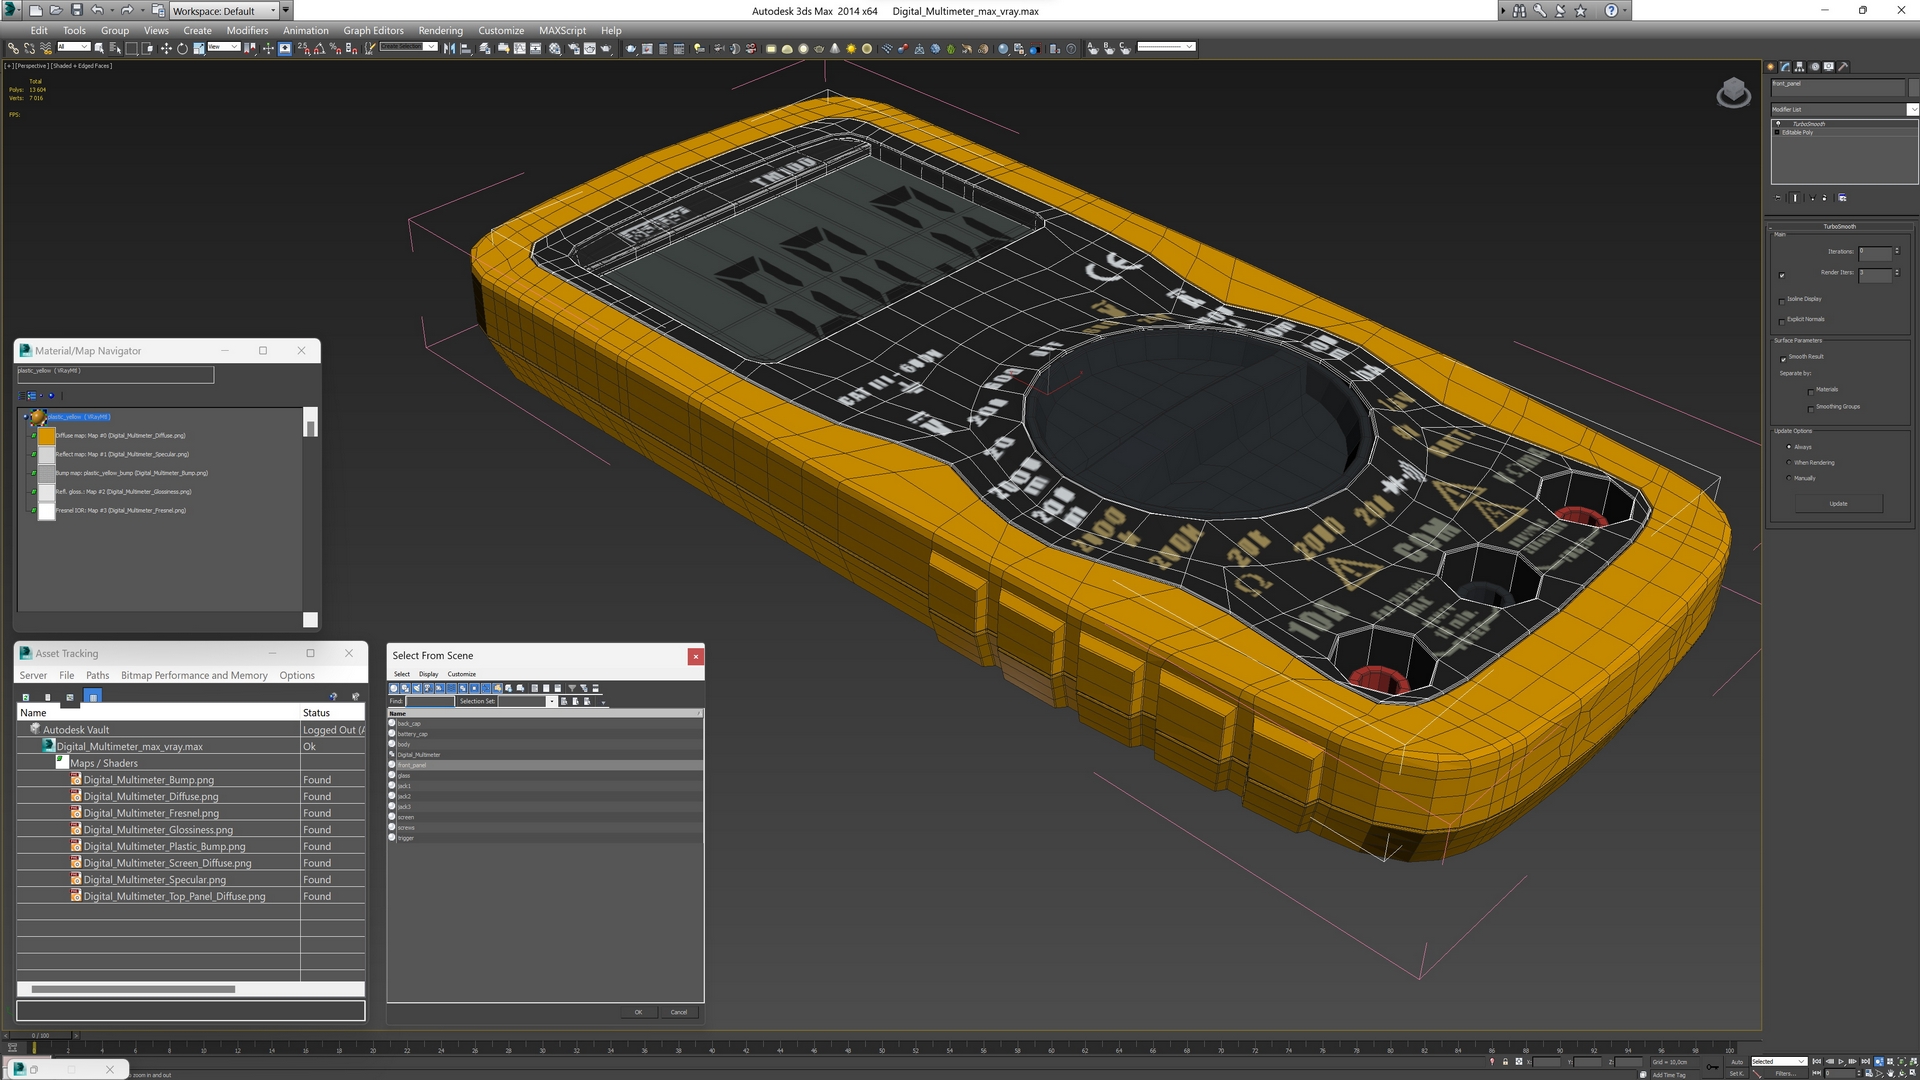1920x1080 pixels.
Task: Open the Paths menu in Asset Tracking
Action: pos(97,675)
